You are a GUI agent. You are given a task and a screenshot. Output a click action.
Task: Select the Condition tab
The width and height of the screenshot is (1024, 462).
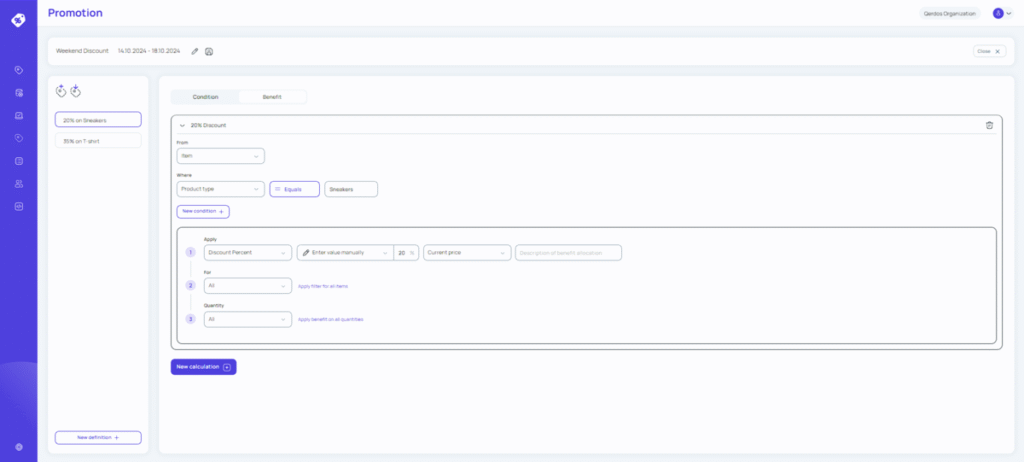205,97
